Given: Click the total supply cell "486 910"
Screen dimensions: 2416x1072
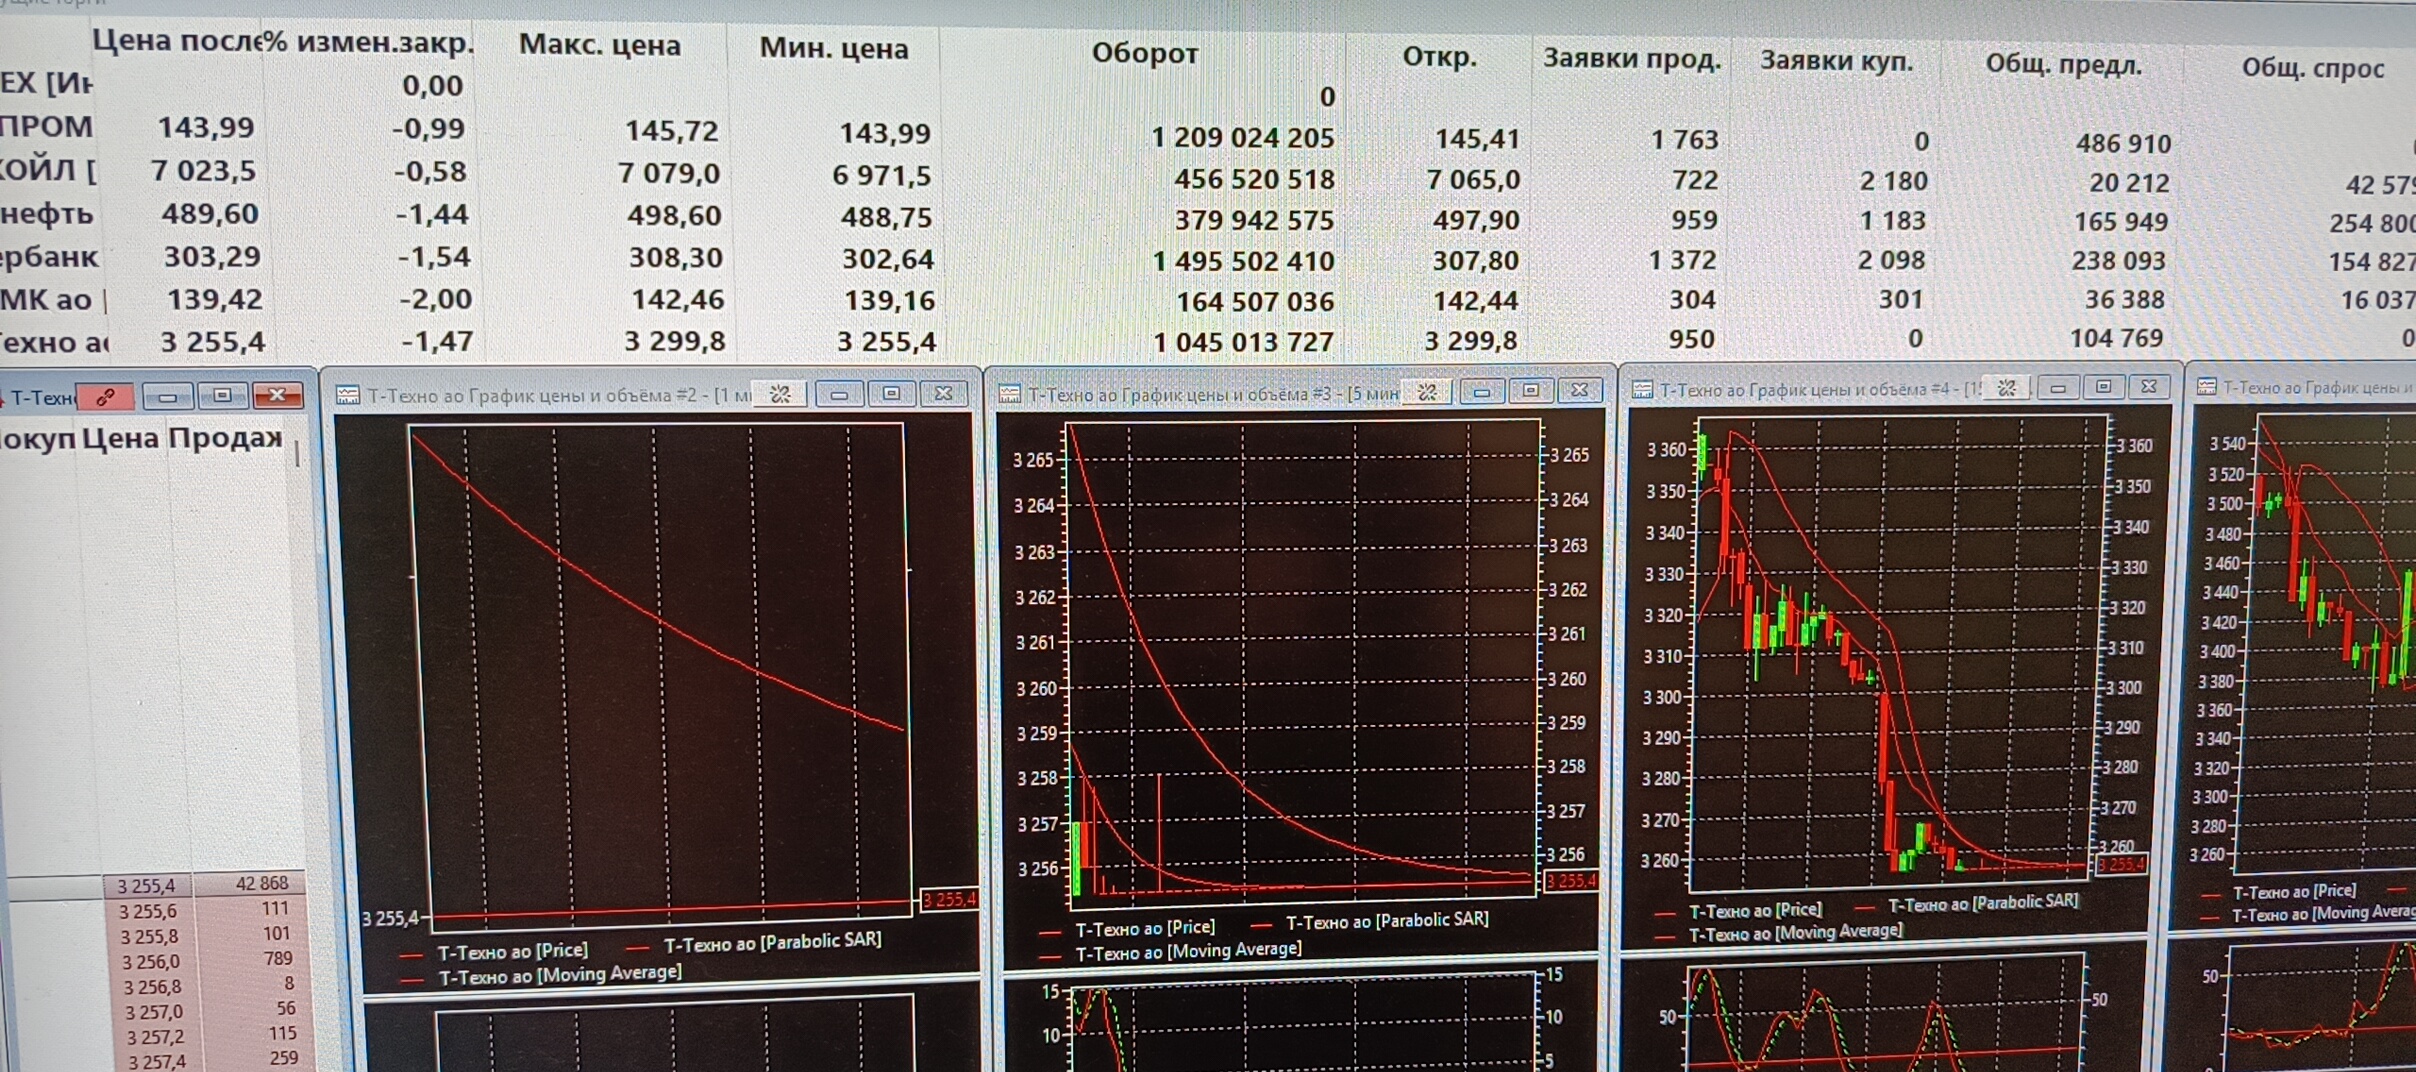Looking at the screenshot, I should tap(2123, 144).
